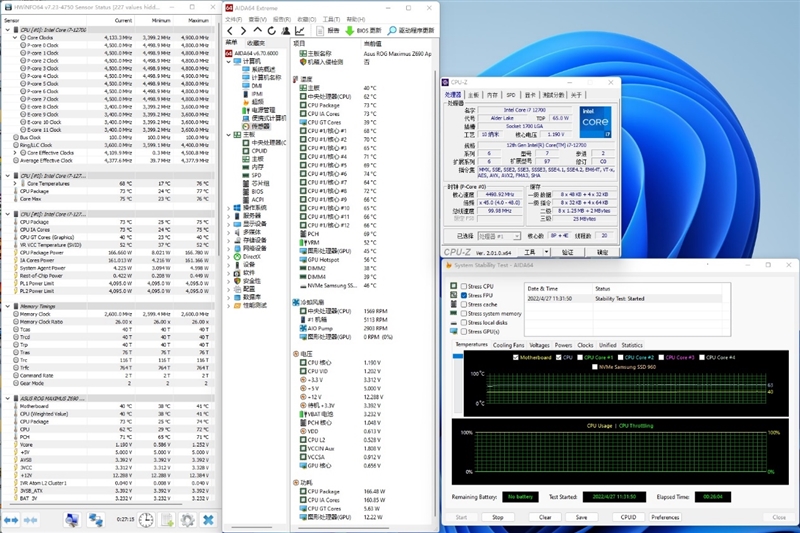Click BIOS item in AIDA64 tree

[x=253, y=191]
